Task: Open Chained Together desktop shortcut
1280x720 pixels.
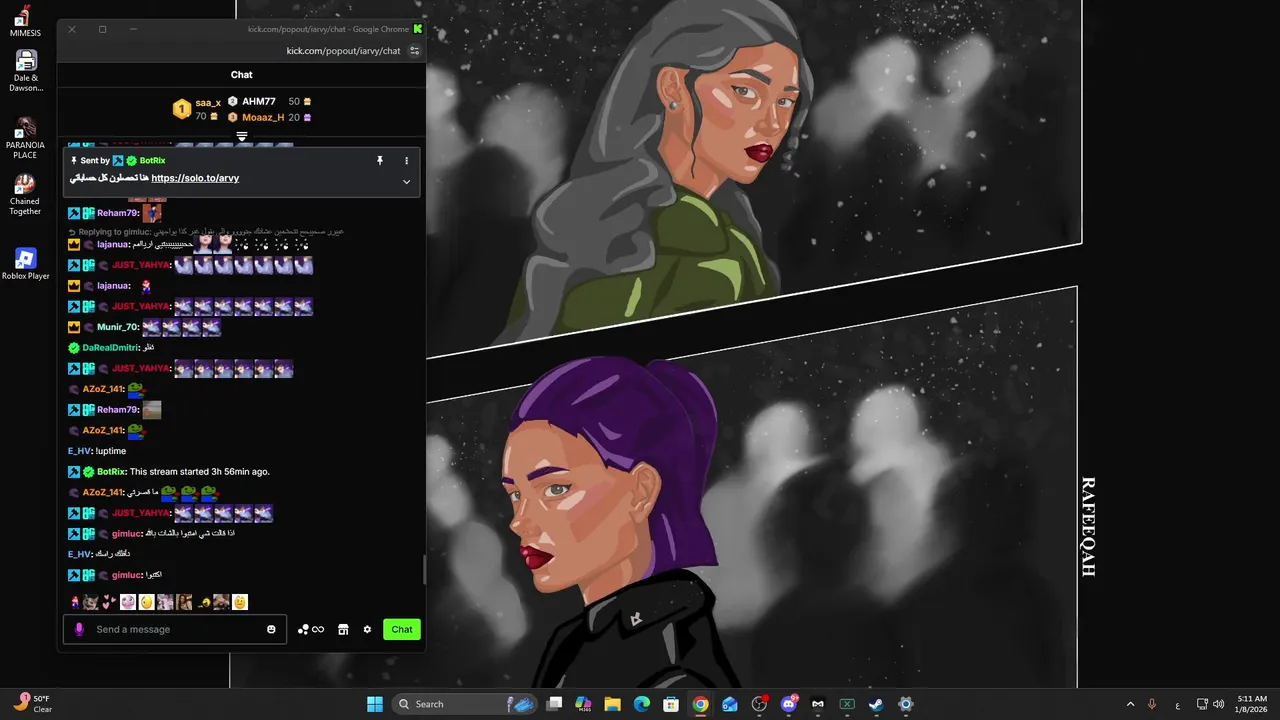Action: pyautogui.click(x=25, y=195)
